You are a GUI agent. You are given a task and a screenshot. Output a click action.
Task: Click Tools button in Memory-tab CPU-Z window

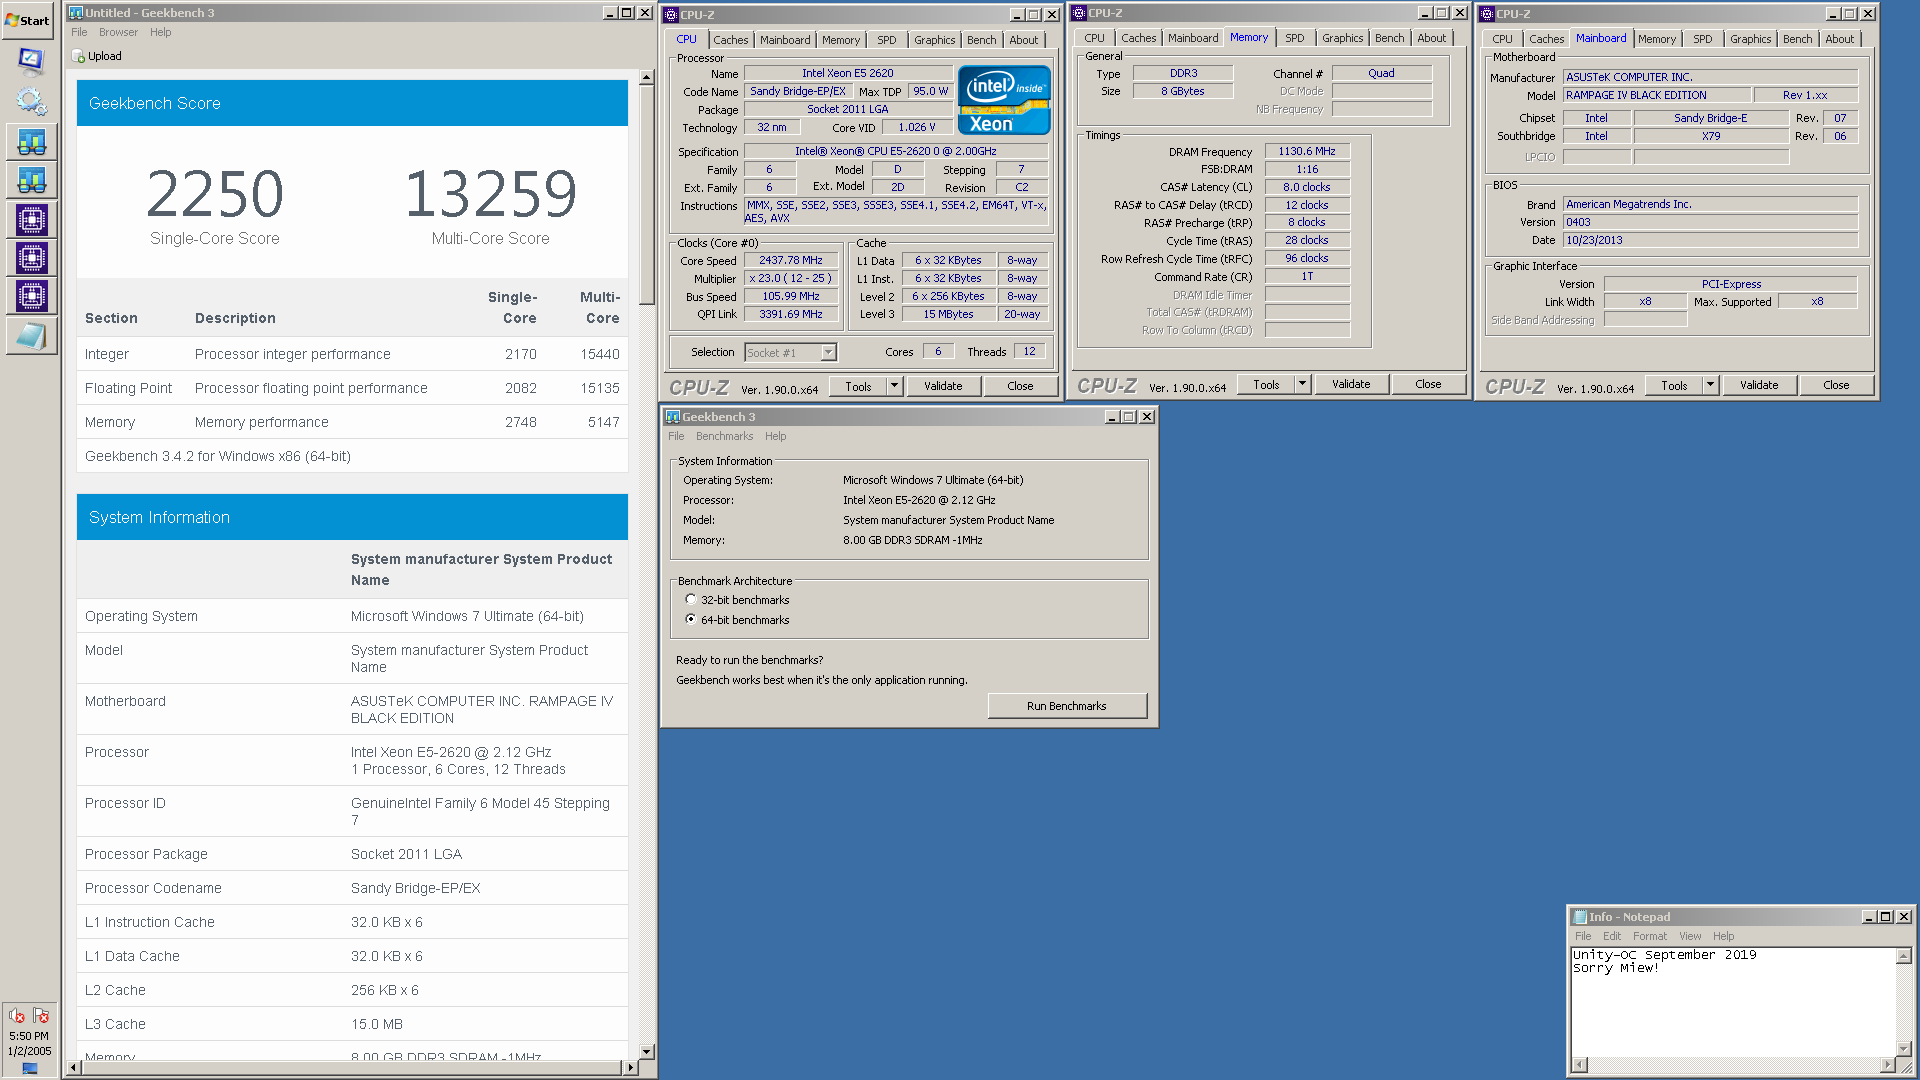[x=1266, y=384]
